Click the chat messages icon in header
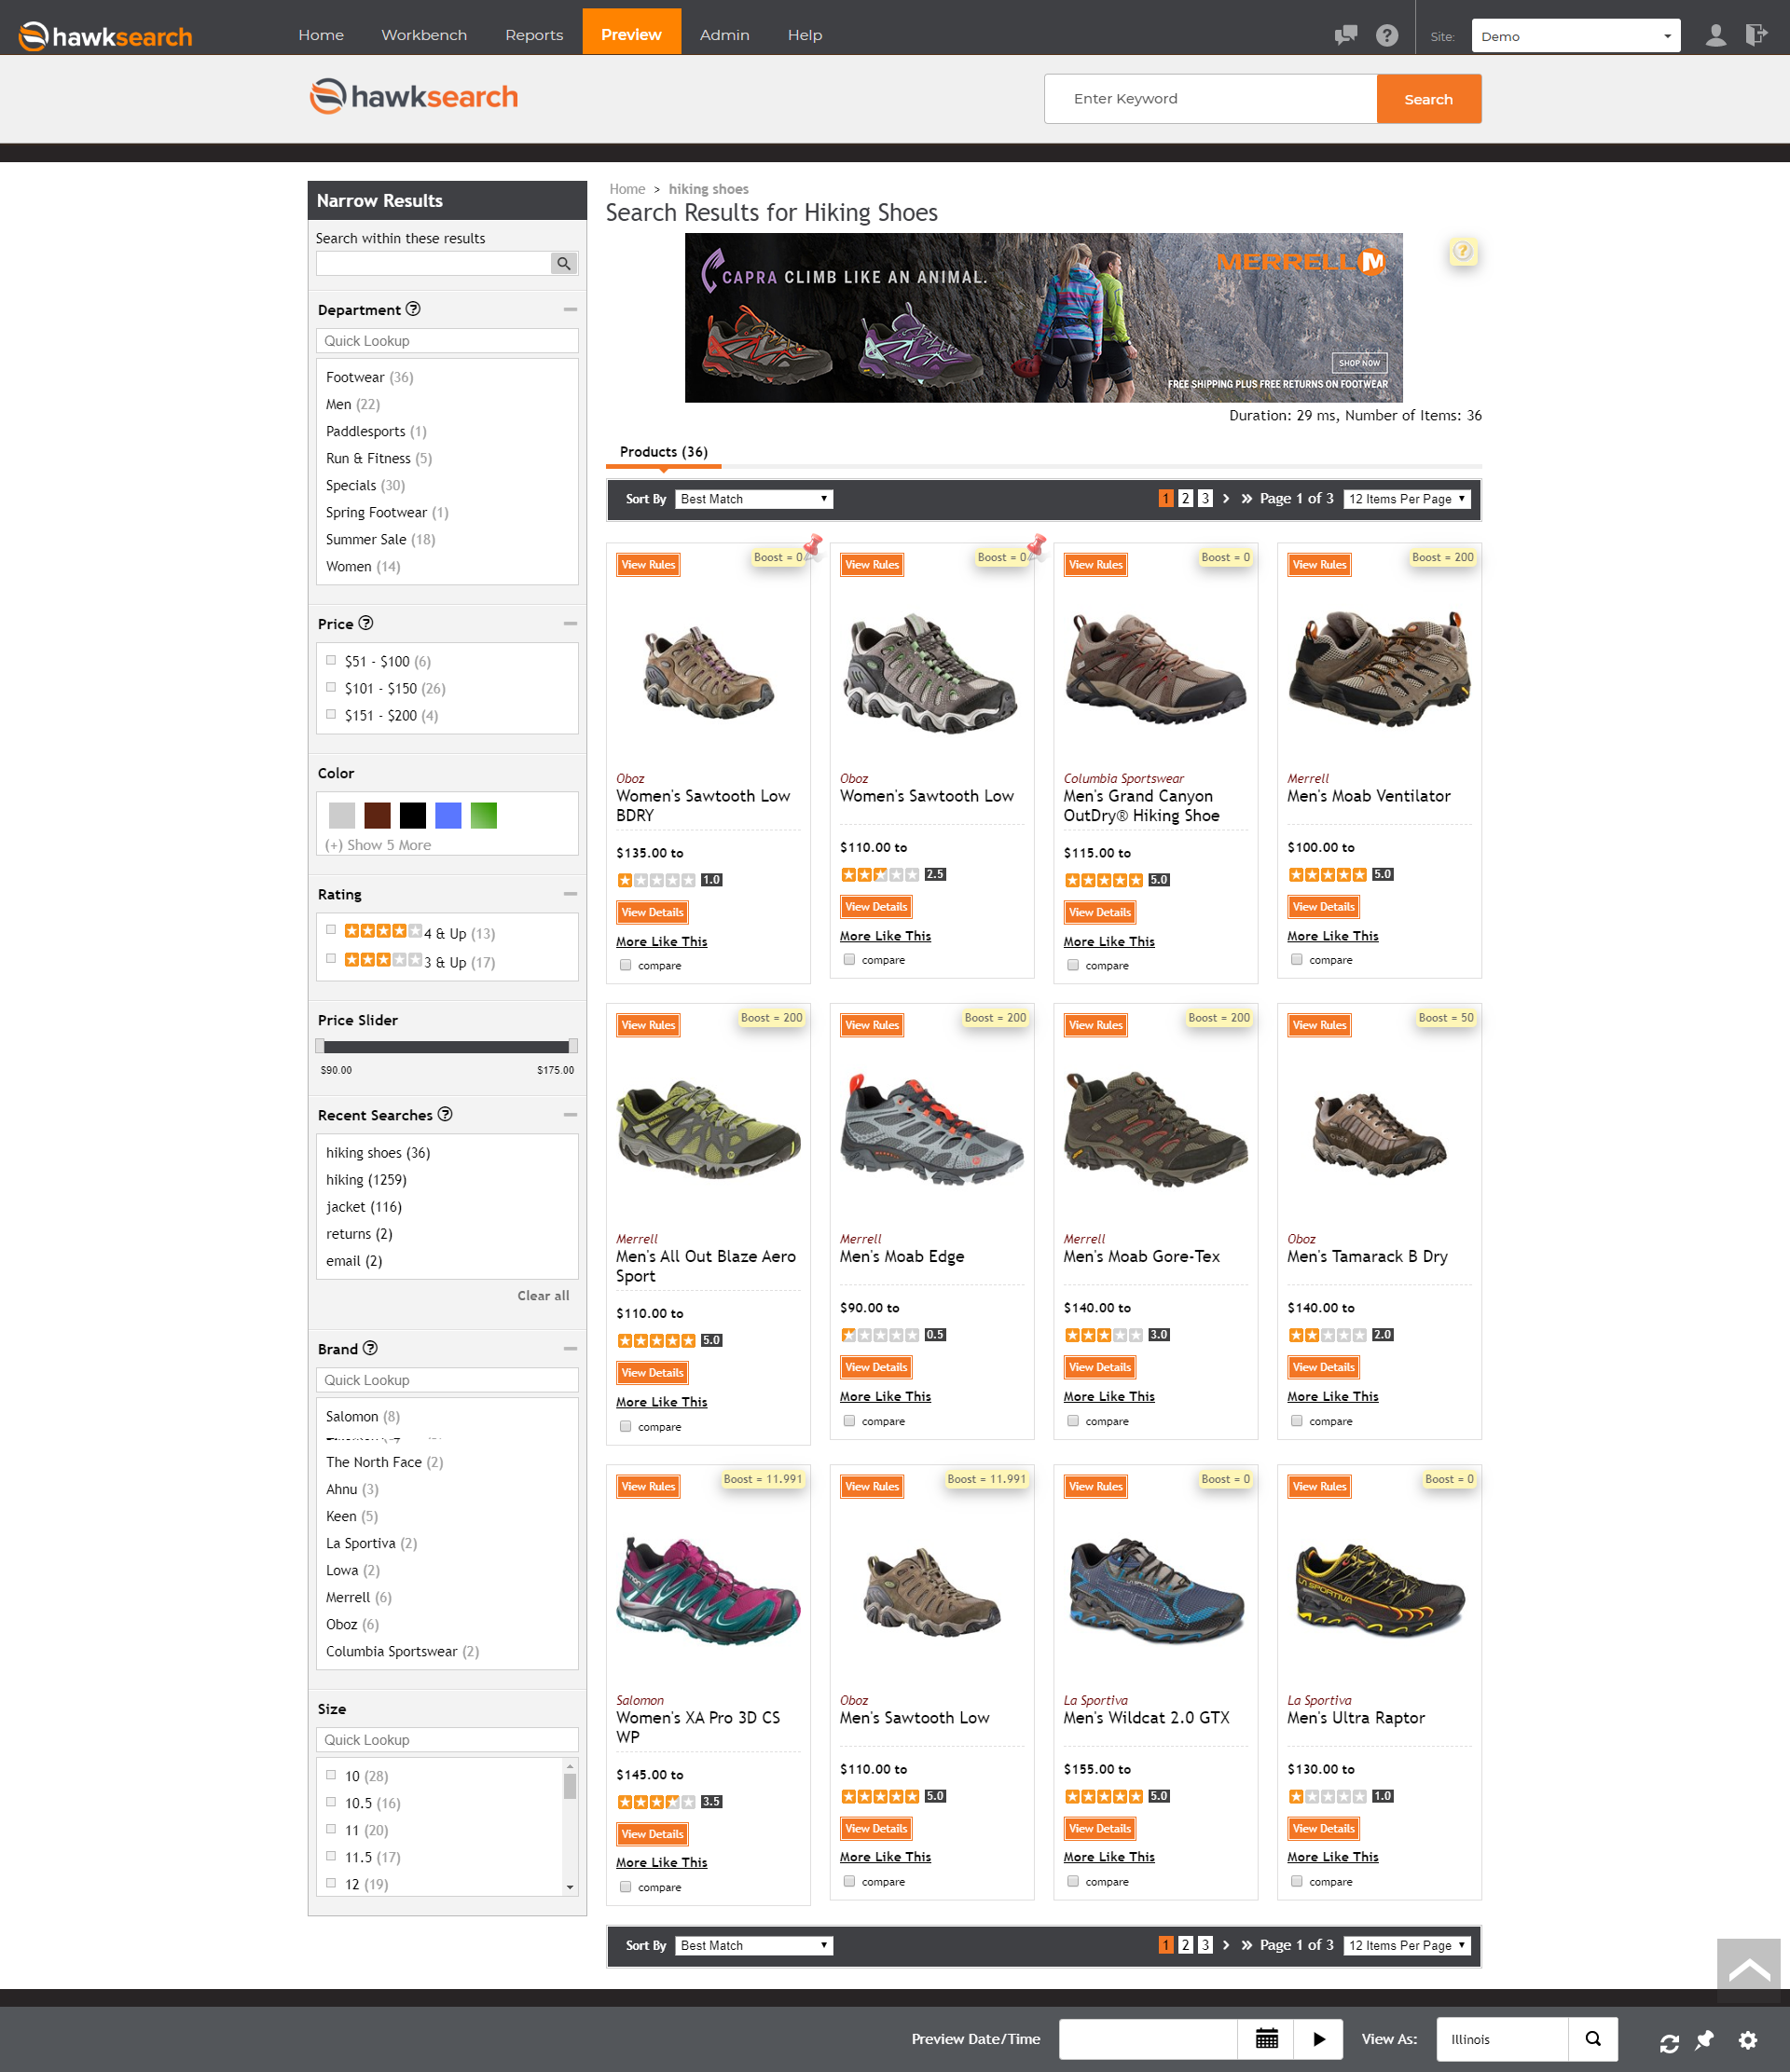This screenshot has height=2072, width=1790. tap(1345, 35)
